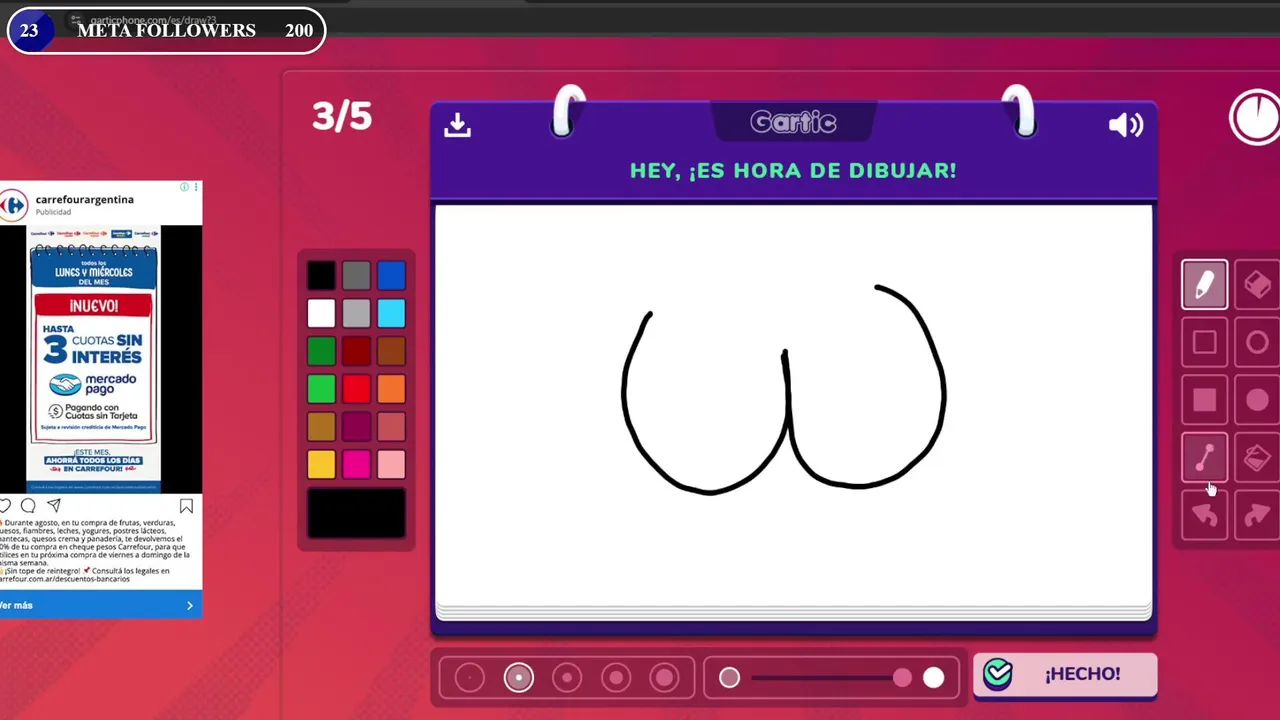The width and height of the screenshot is (1280, 720).
Task: Pick the hot pink color swatch
Action: coord(356,465)
